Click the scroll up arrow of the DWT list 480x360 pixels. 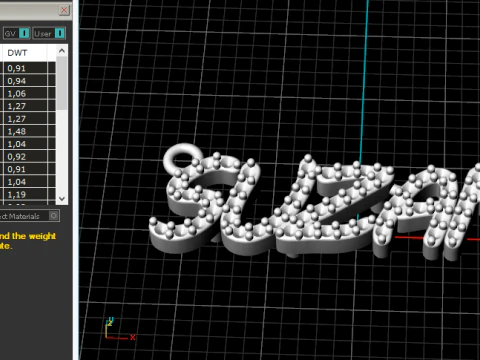[62, 51]
